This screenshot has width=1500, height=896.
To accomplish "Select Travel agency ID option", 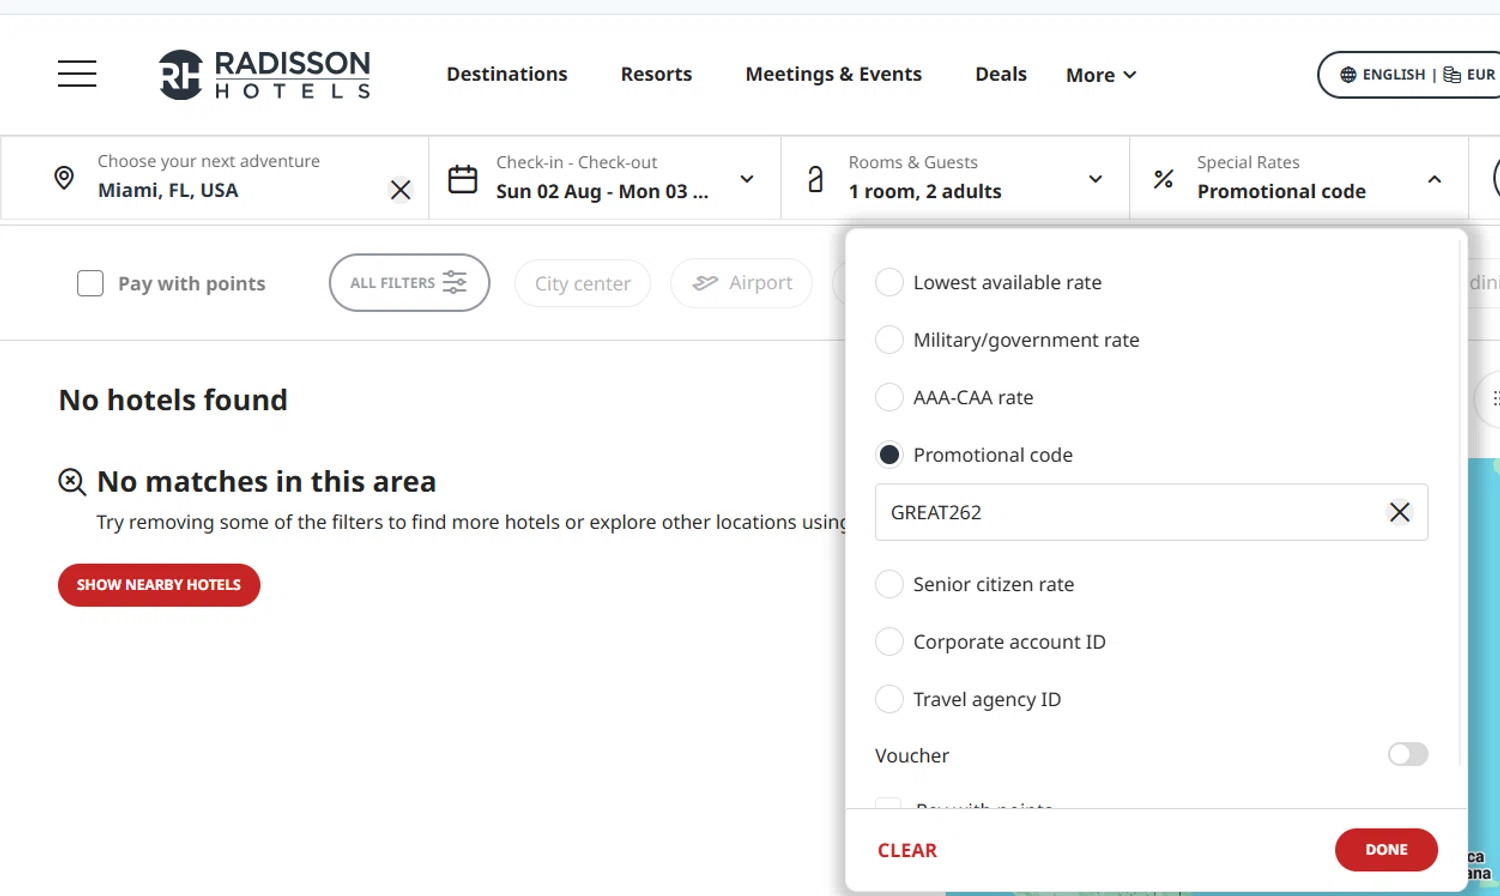I will pyautogui.click(x=889, y=699).
